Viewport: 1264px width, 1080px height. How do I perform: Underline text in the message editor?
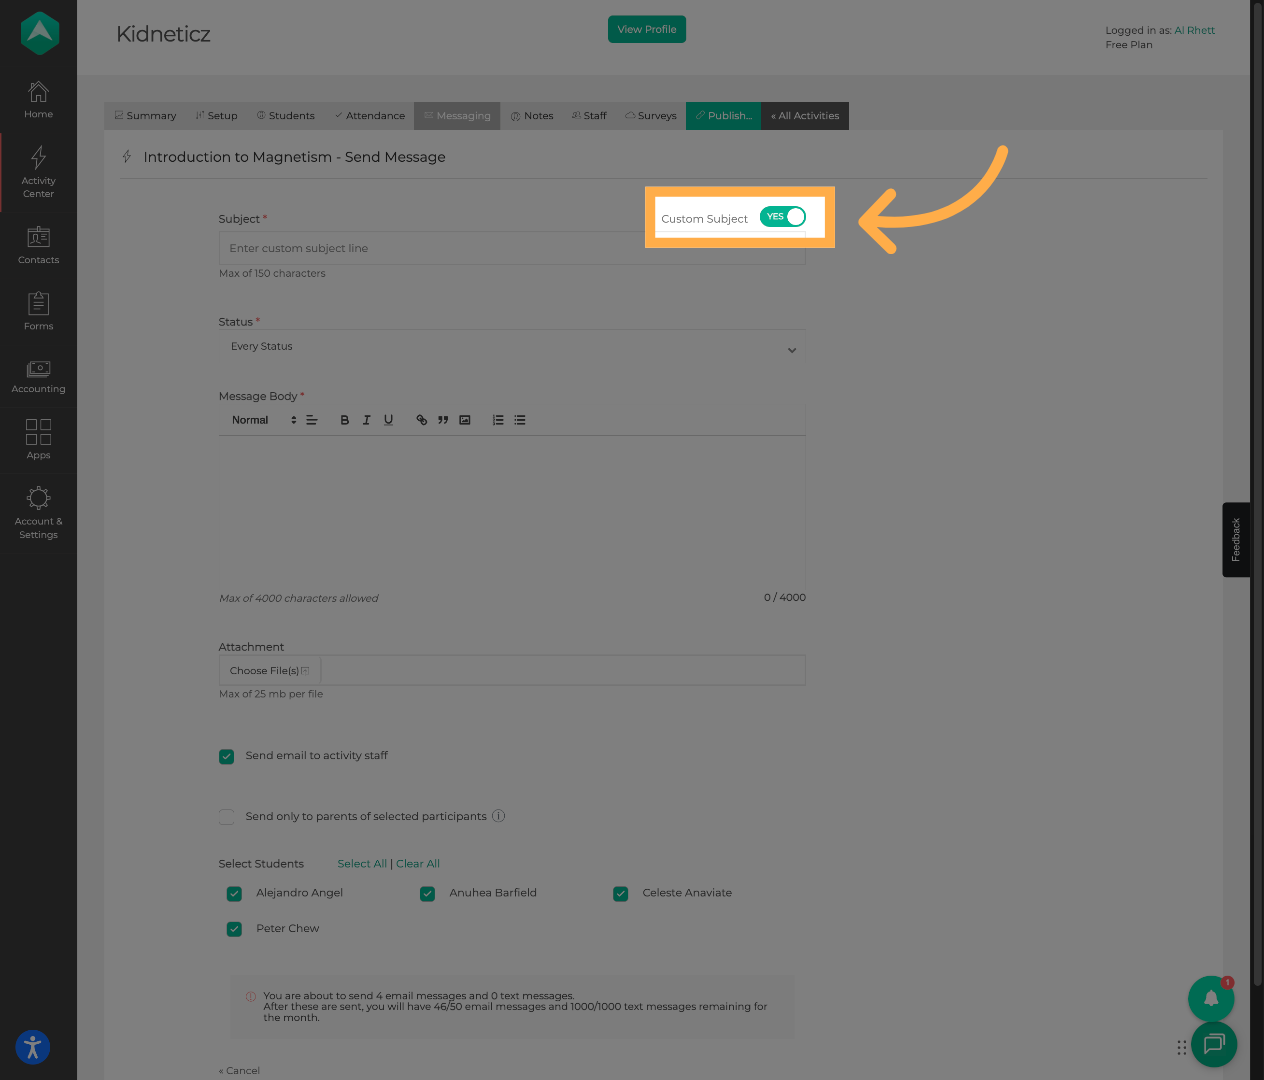(x=388, y=419)
